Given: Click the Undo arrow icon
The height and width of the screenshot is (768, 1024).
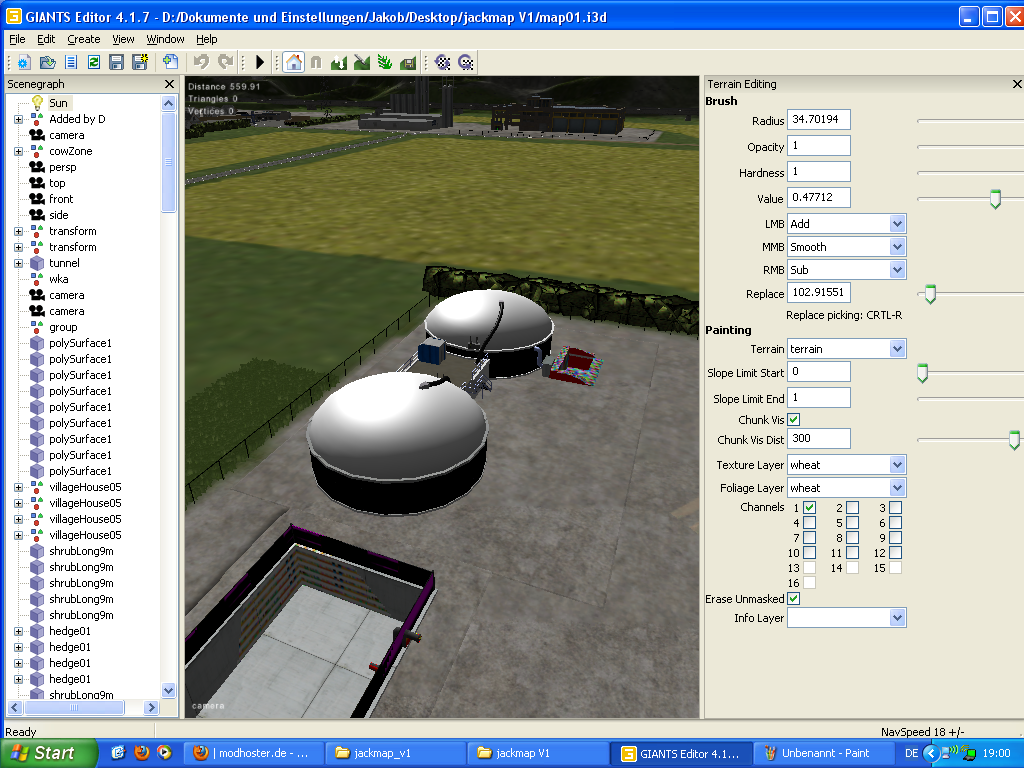Looking at the screenshot, I should coord(201,63).
